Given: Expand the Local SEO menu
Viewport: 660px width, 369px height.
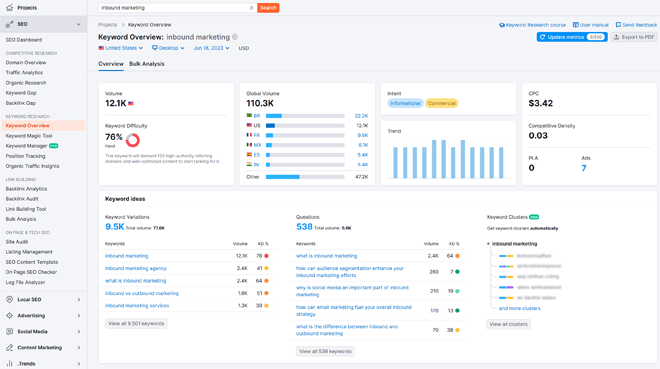Looking at the screenshot, I should click(79, 300).
